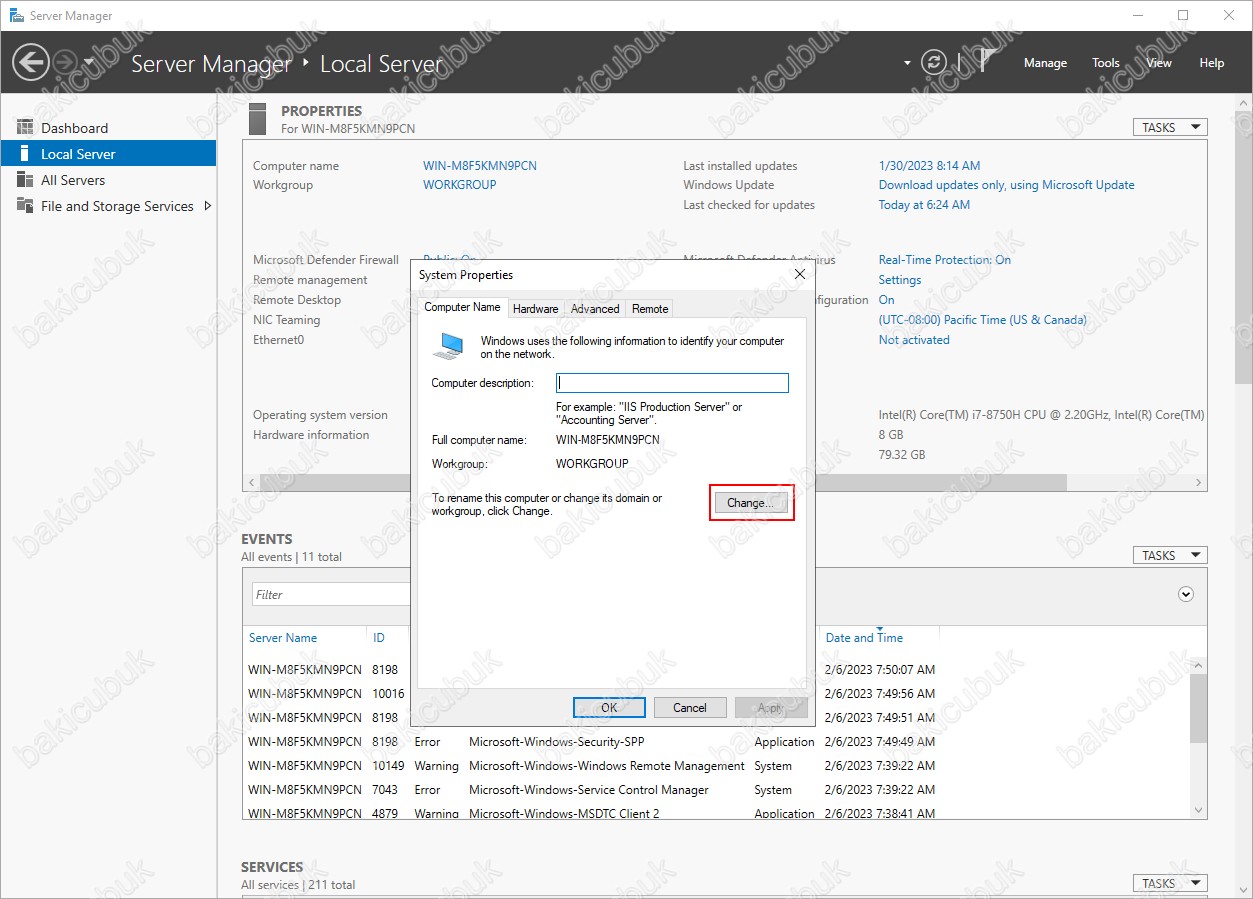Screen dimensions: 1253x899
Task: Click the Change... button
Action: coord(751,503)
